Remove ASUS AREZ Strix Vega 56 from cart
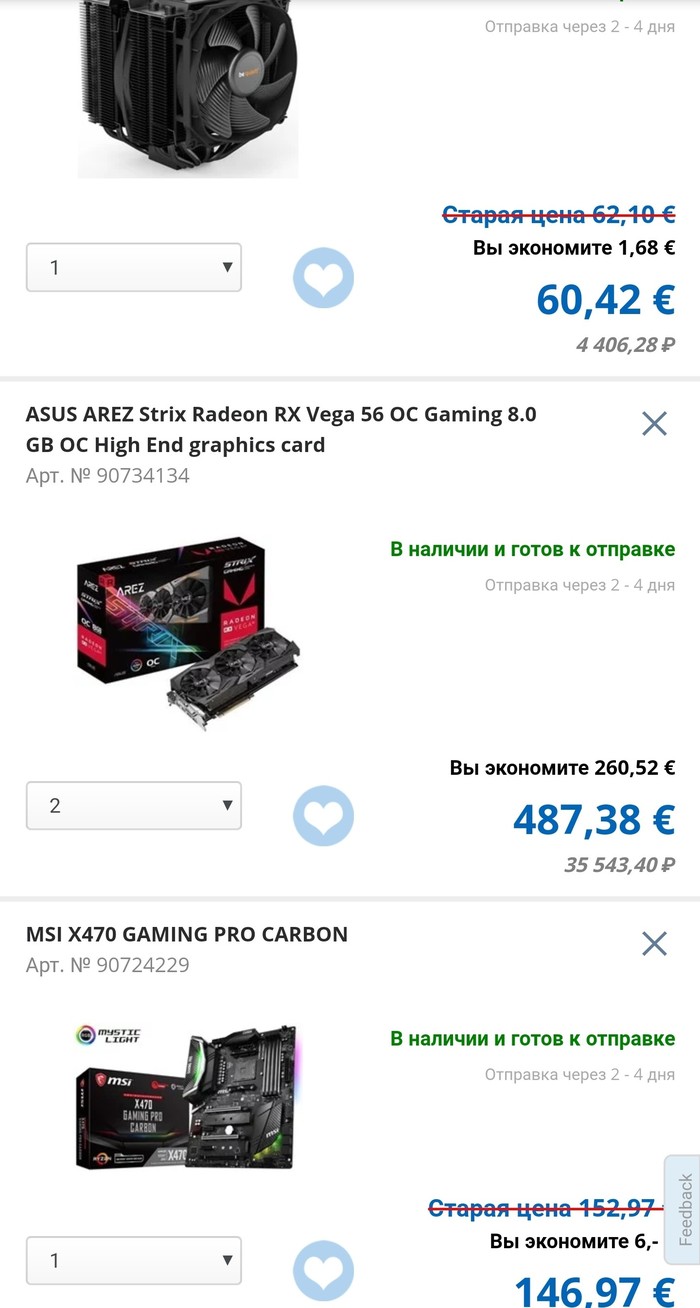The image size is (700, 1308). [x=654, y=424]
